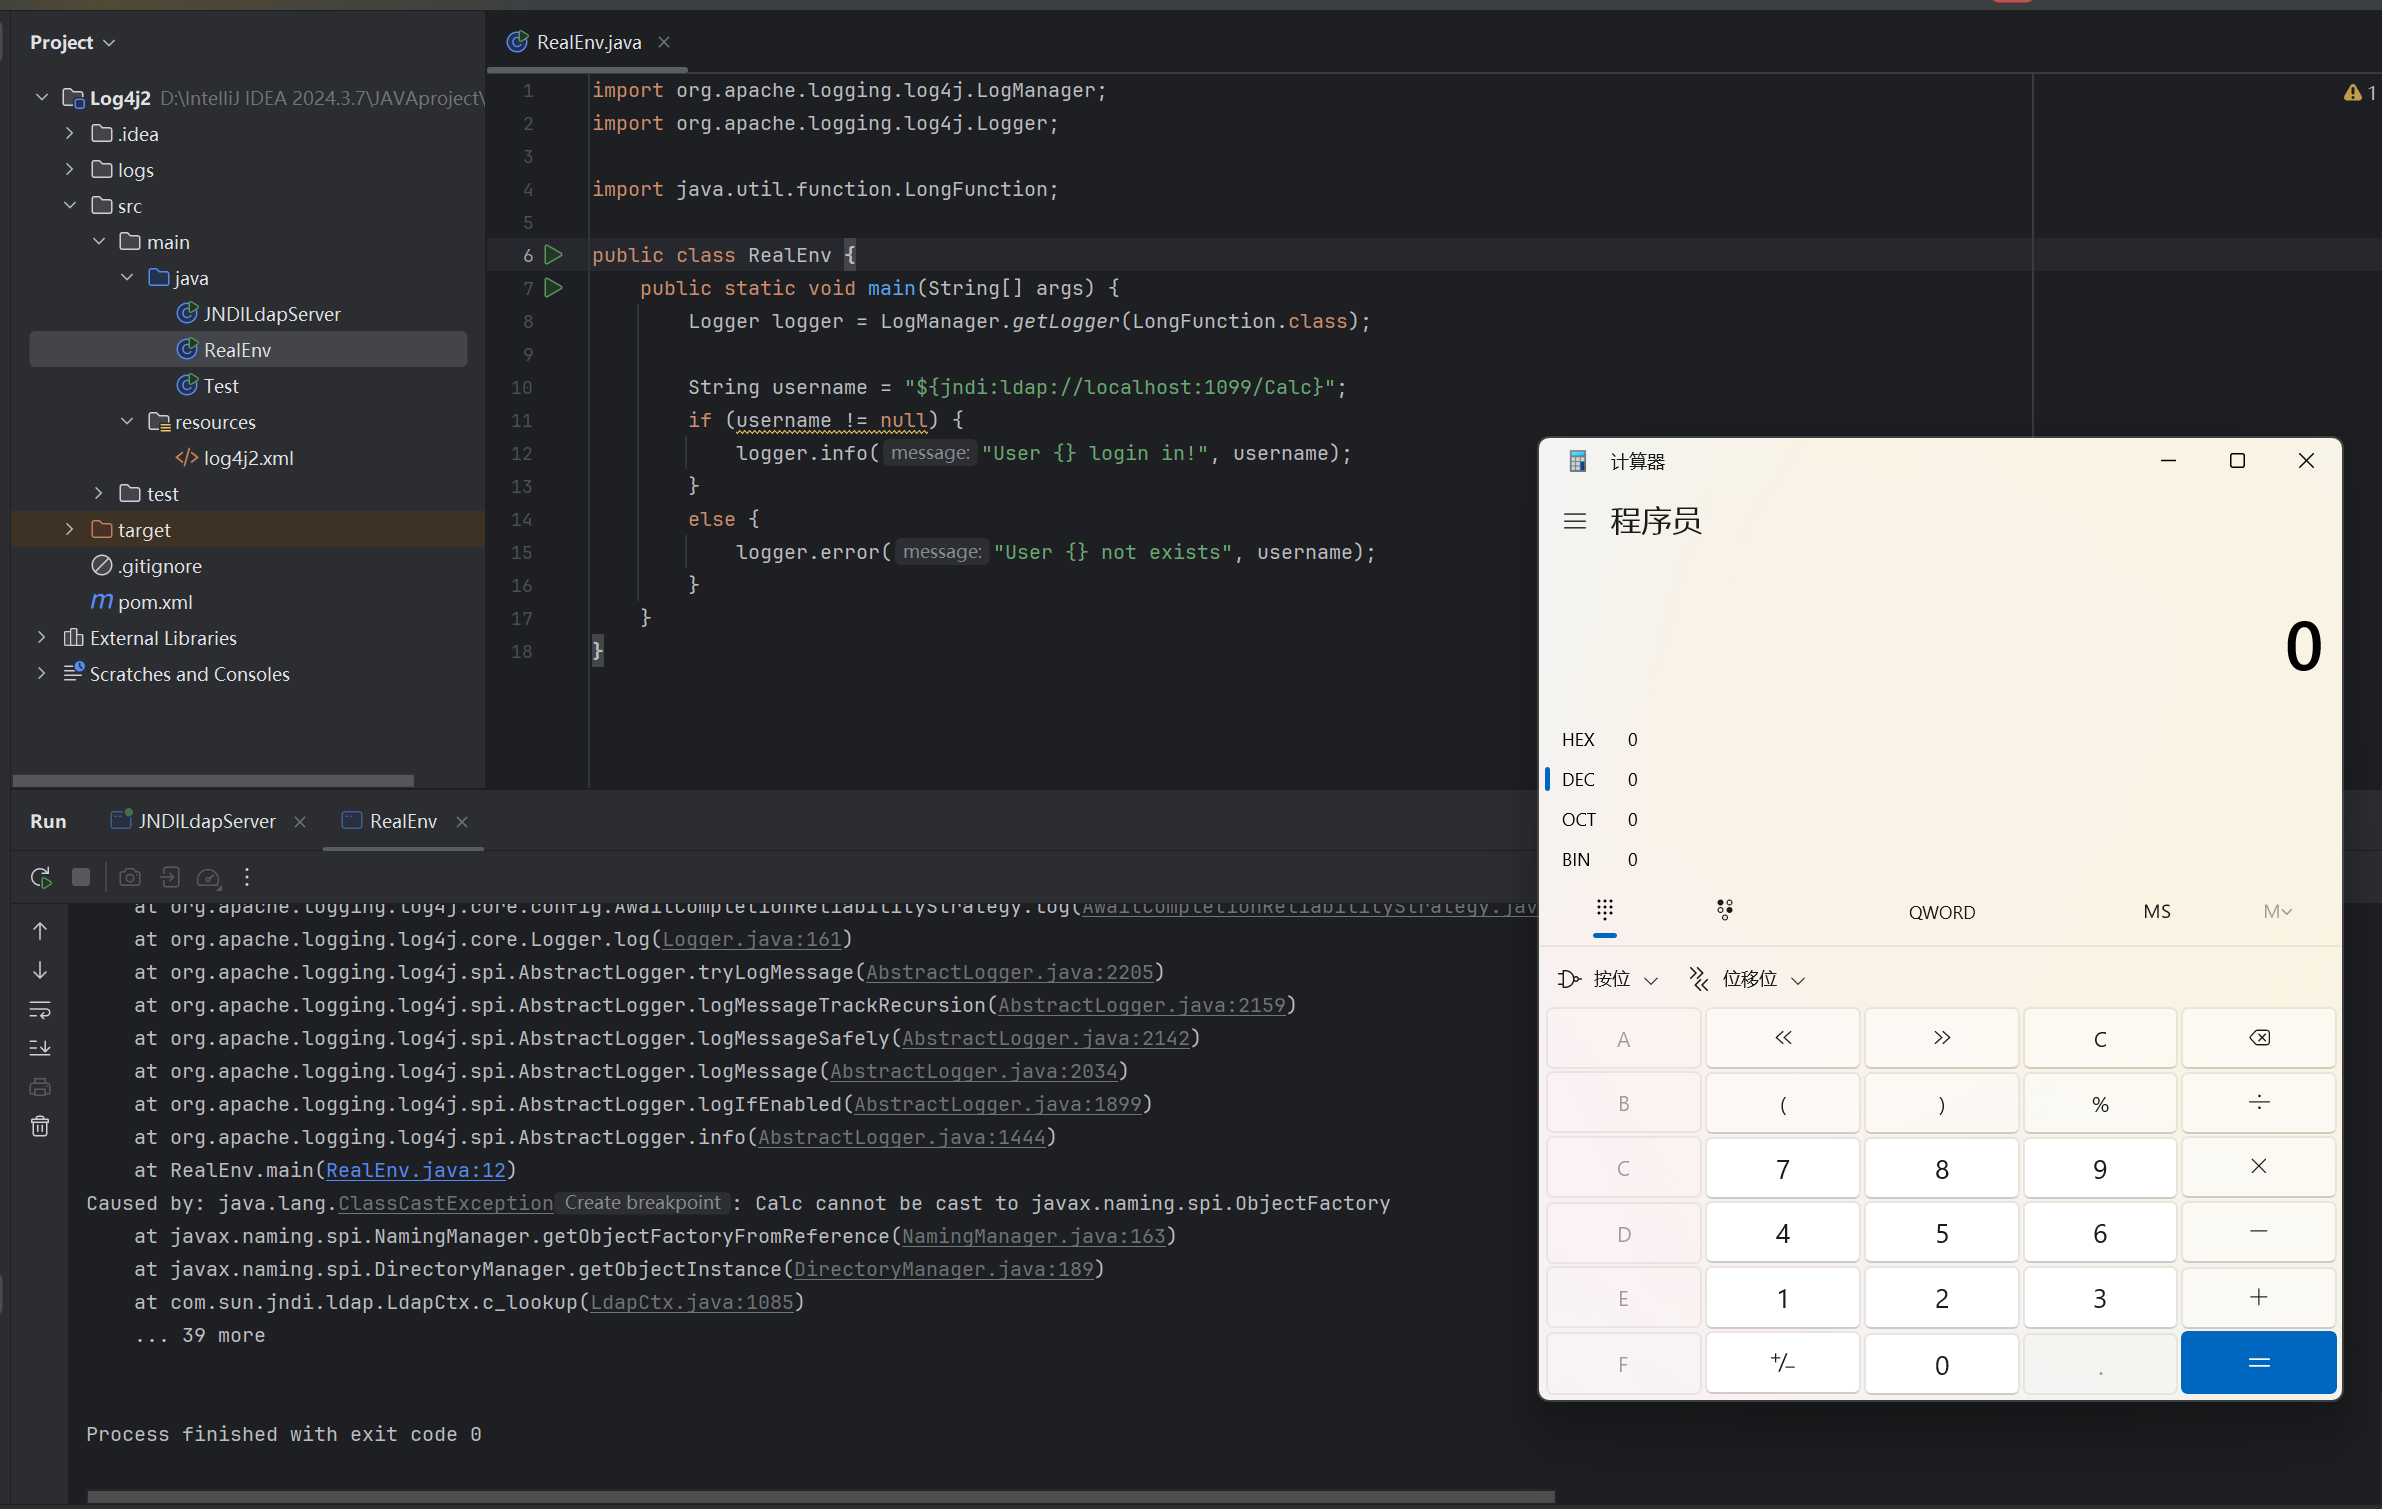The height and width of the screenshot is (1509, 2382).
Task: Open the bitwise (按位) dropdown
Action: coord(1608,979)
